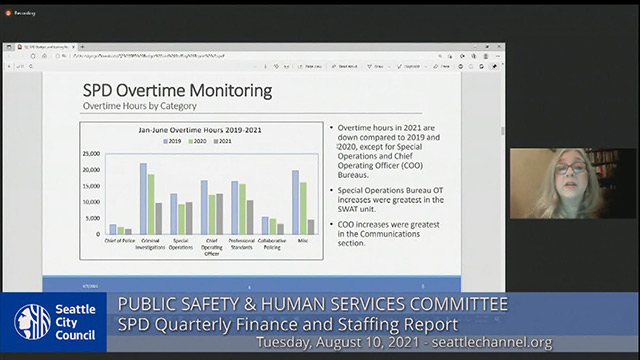Viewport: 640px width, 360px height.
Task: Close the SPD Budget PDF tab
Action: [x=73, y=47]
